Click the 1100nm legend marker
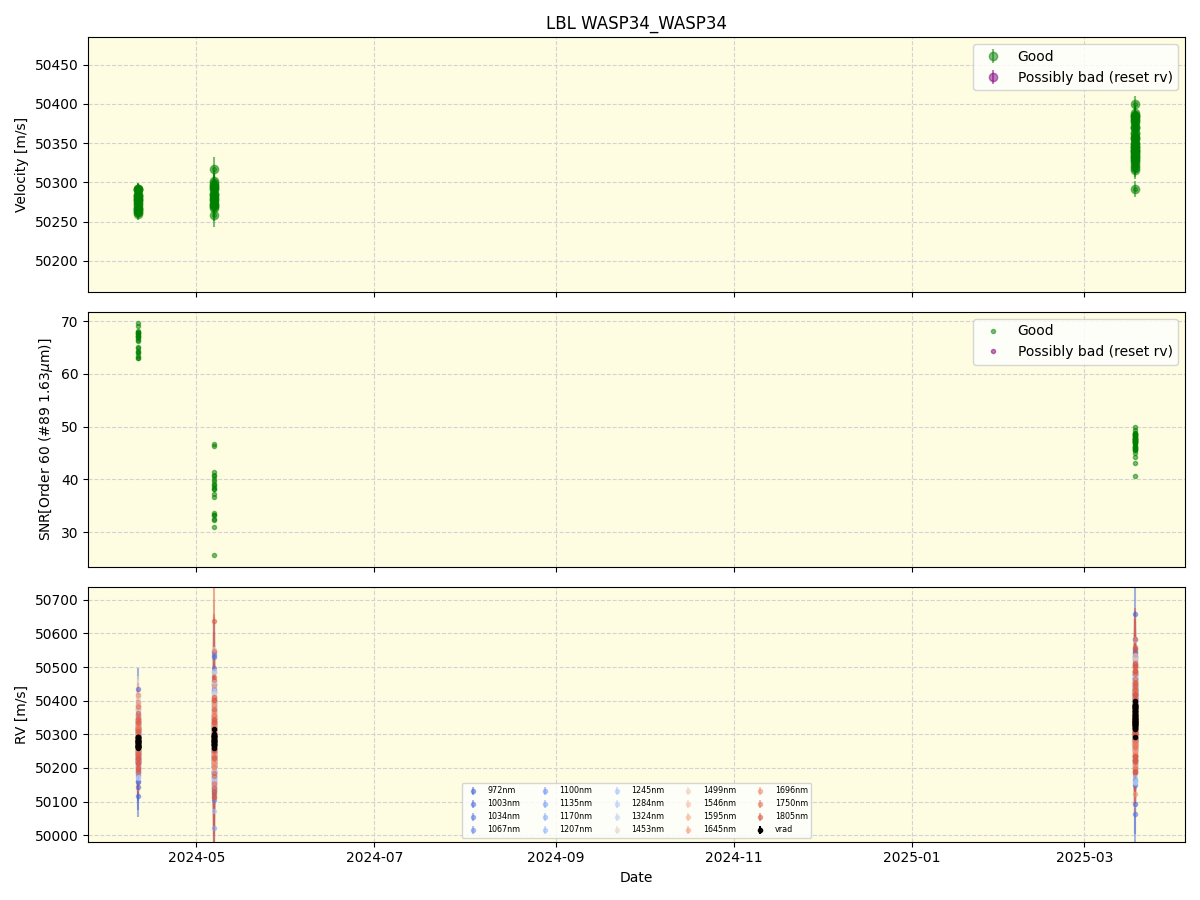Image resolution: width=1200 pixels, height=900 pixels. [x=545, y=790]
